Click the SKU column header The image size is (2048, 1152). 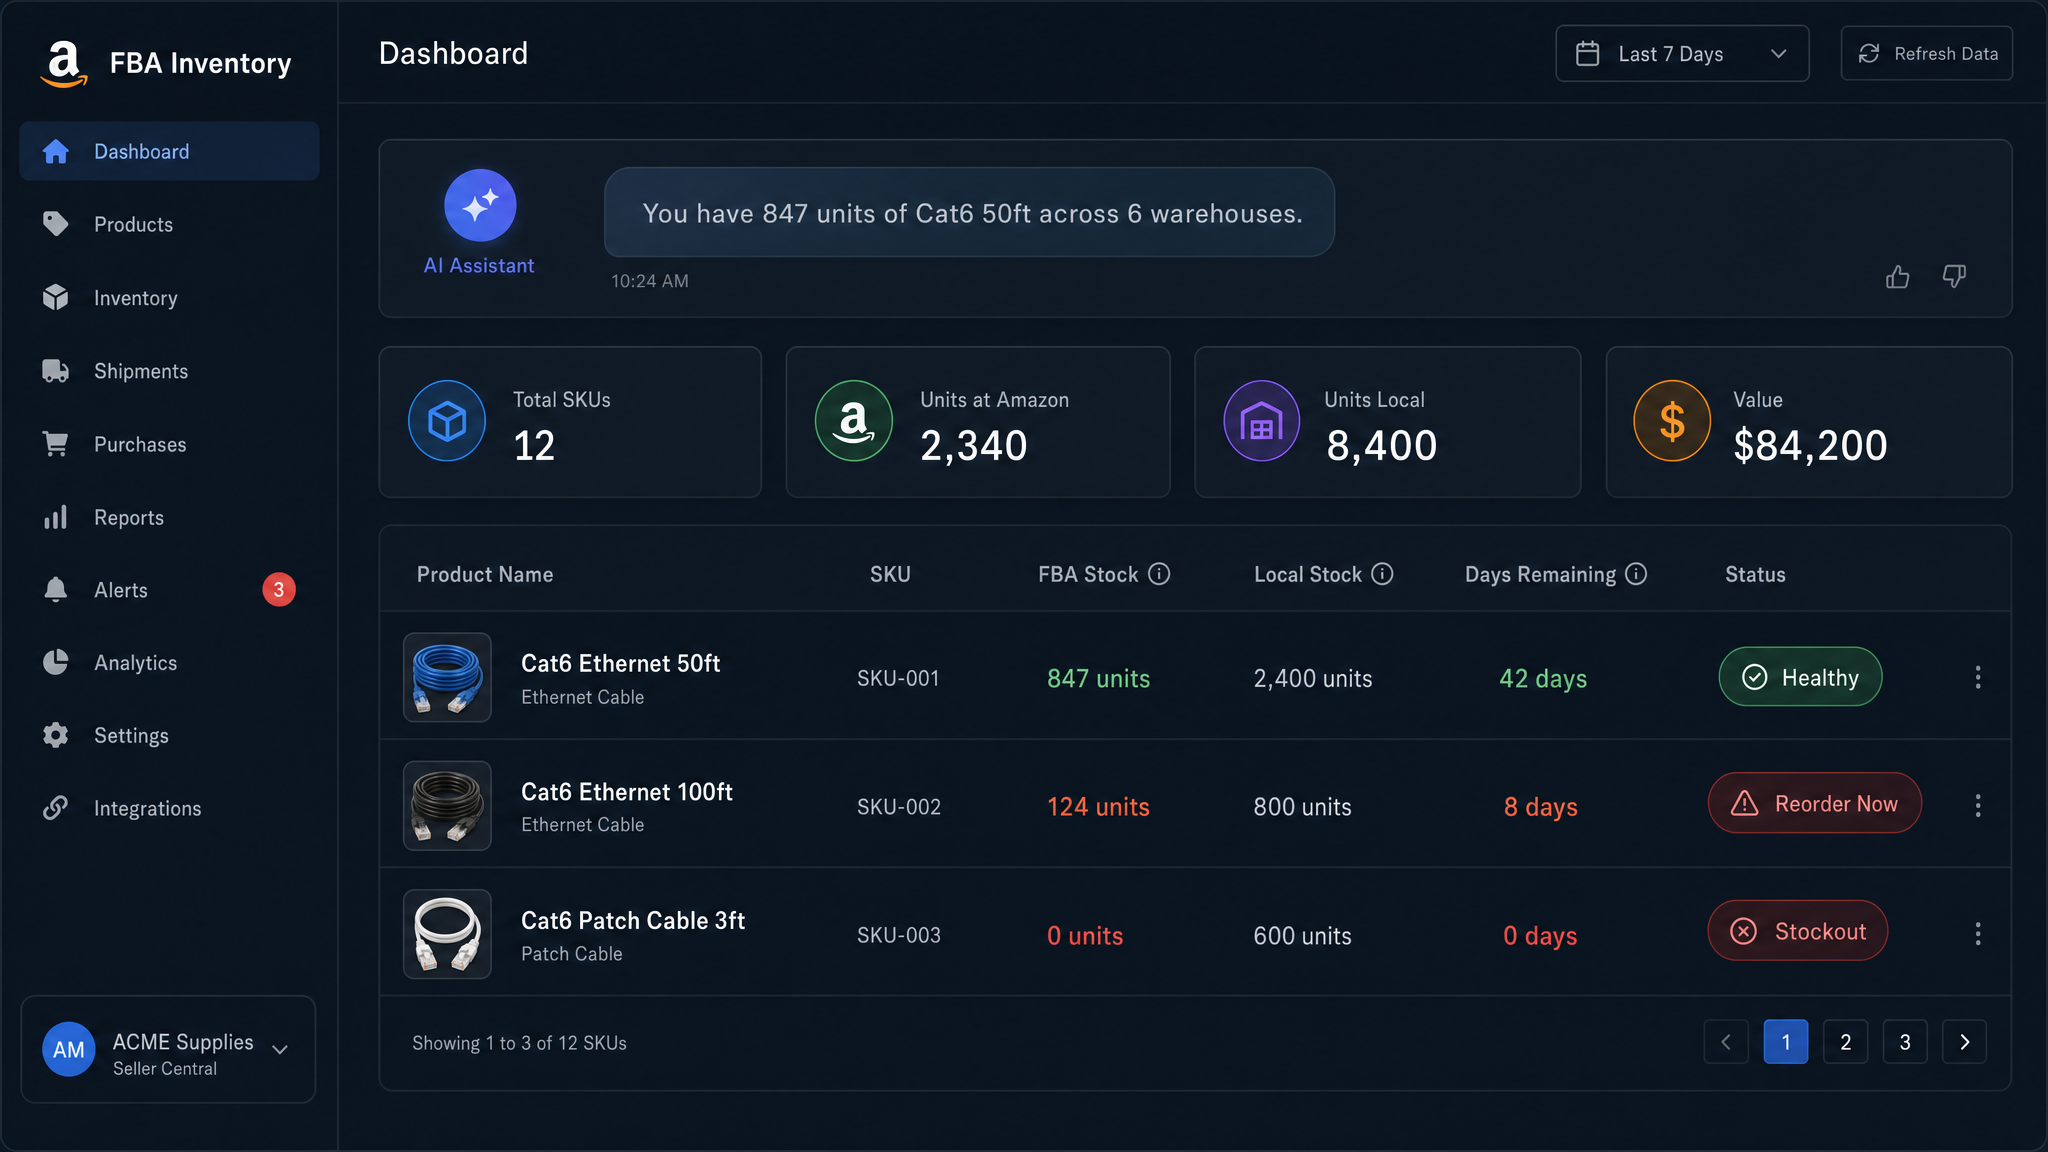890,574
